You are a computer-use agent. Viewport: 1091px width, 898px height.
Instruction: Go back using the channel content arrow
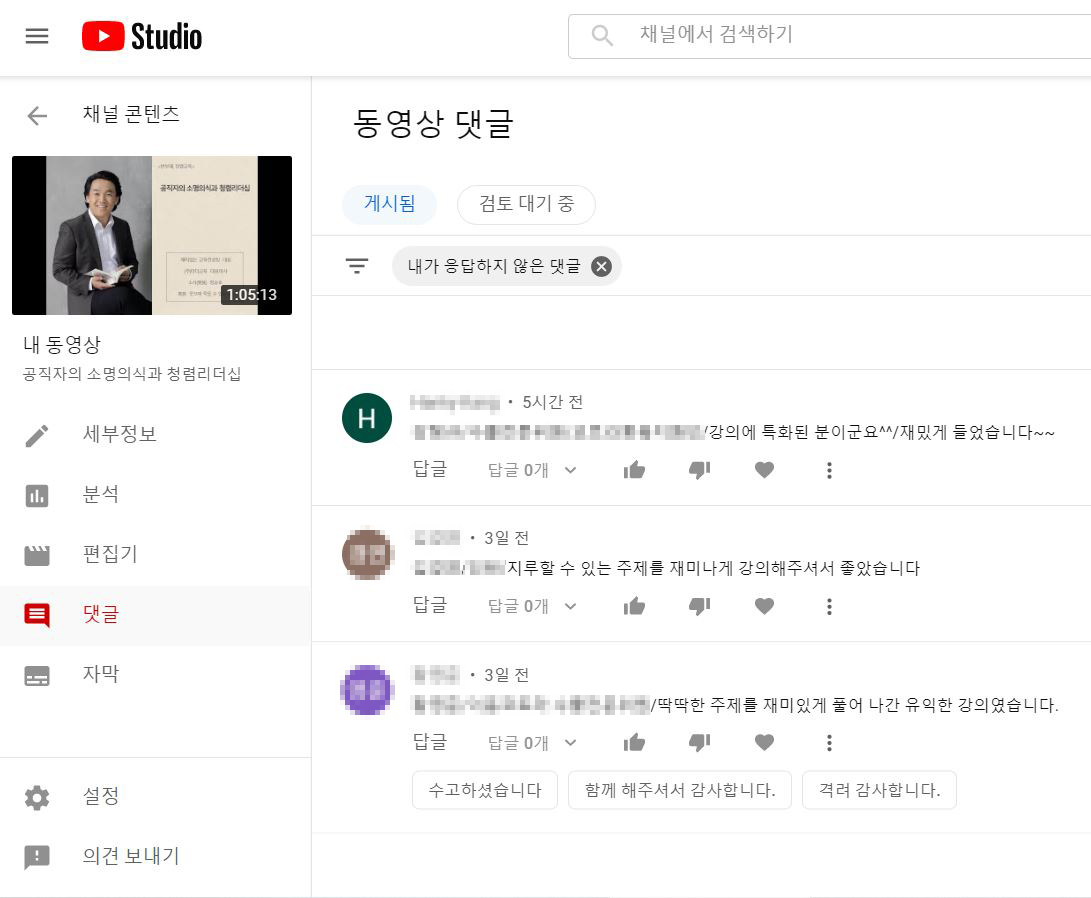coord(37,115)
